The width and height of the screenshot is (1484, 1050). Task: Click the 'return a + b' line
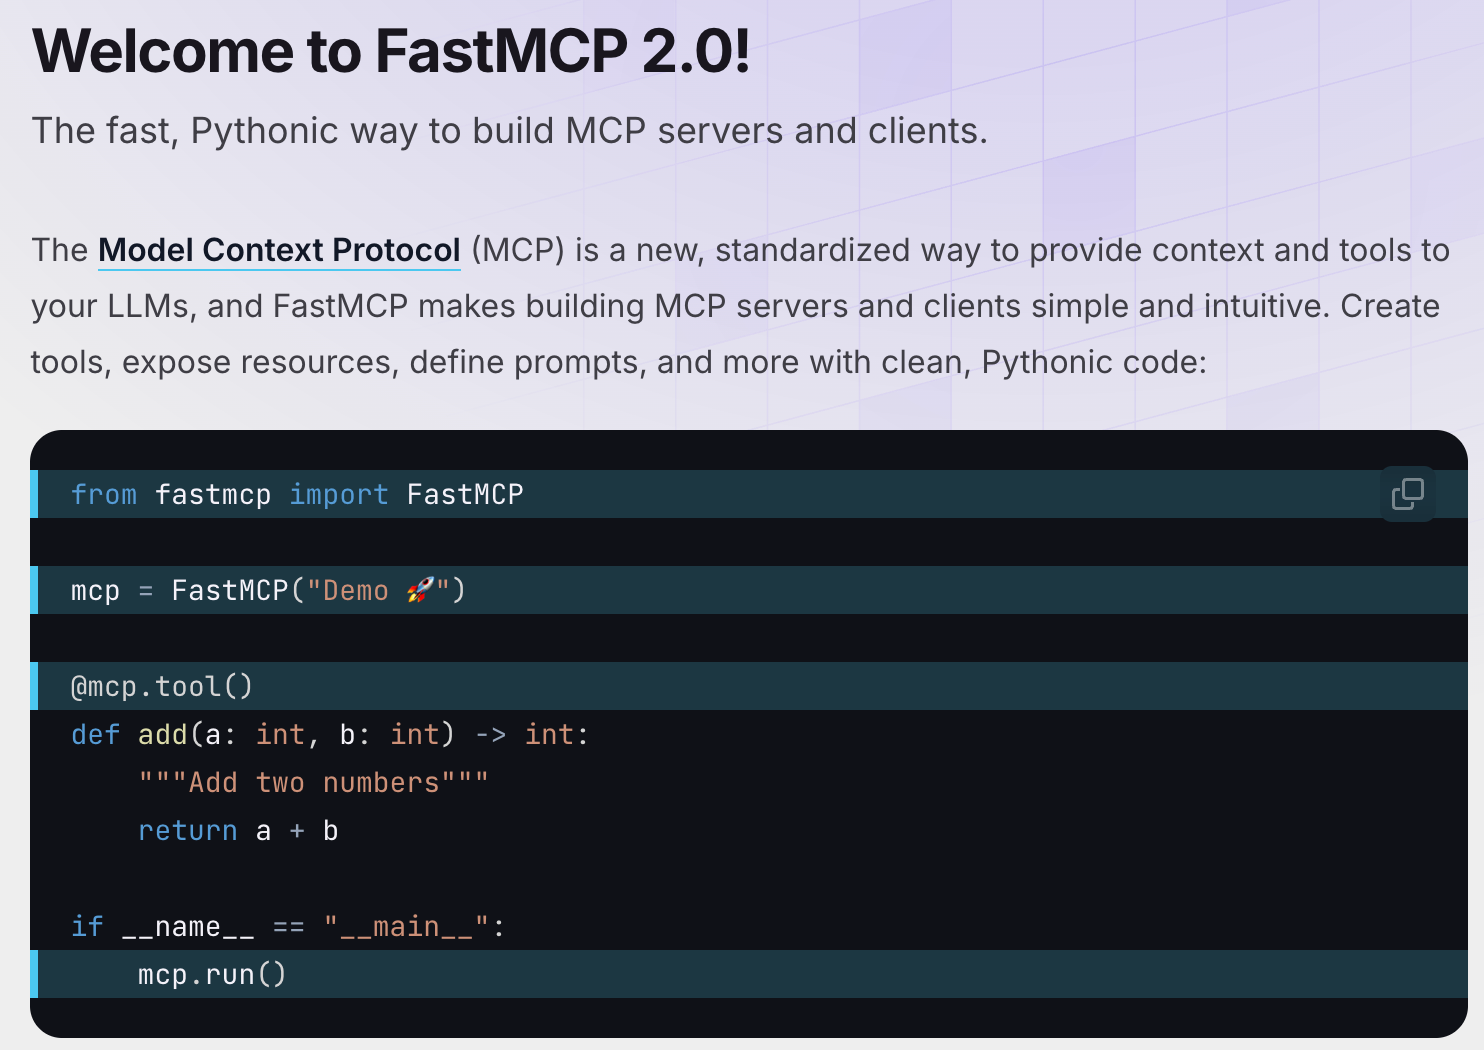[238, 830]
